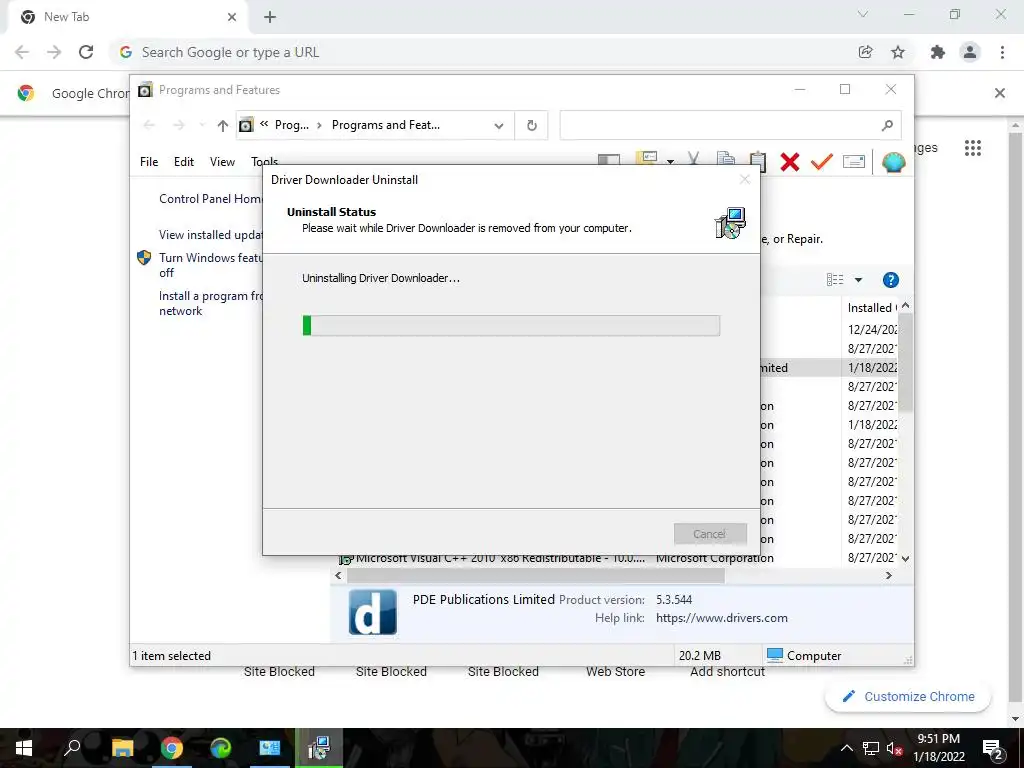Click the Add shortcut label
The height and width of the screenshot is (768, 1024).
728,672
